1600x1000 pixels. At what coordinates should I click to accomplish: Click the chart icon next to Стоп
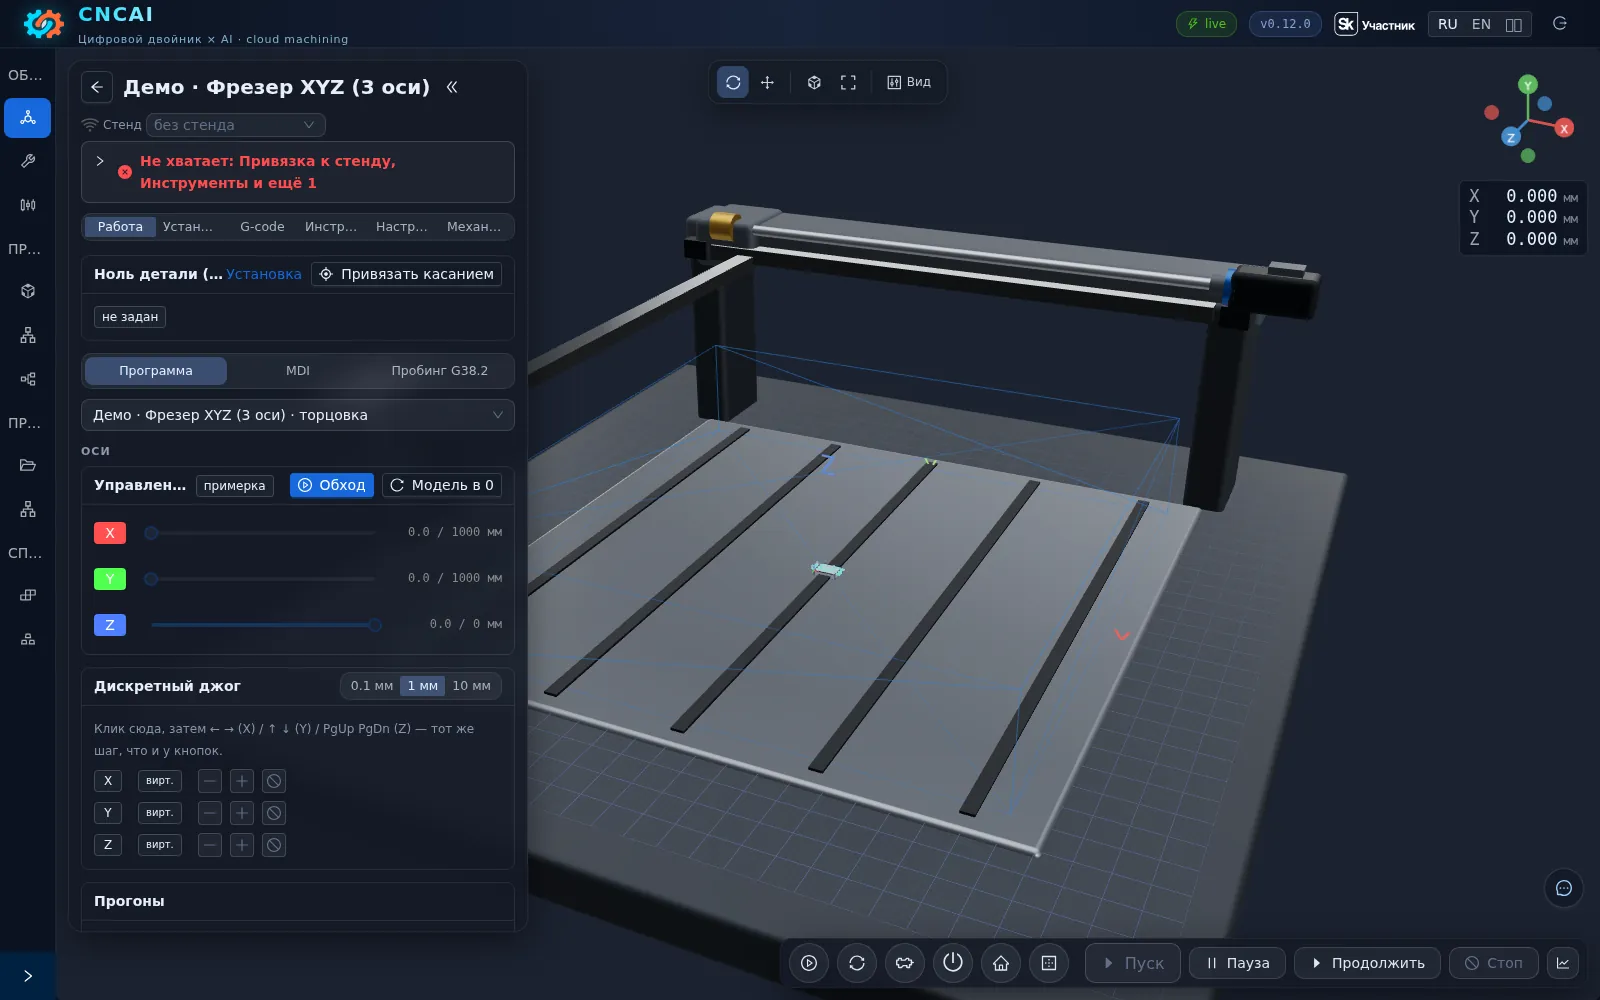1563,963
